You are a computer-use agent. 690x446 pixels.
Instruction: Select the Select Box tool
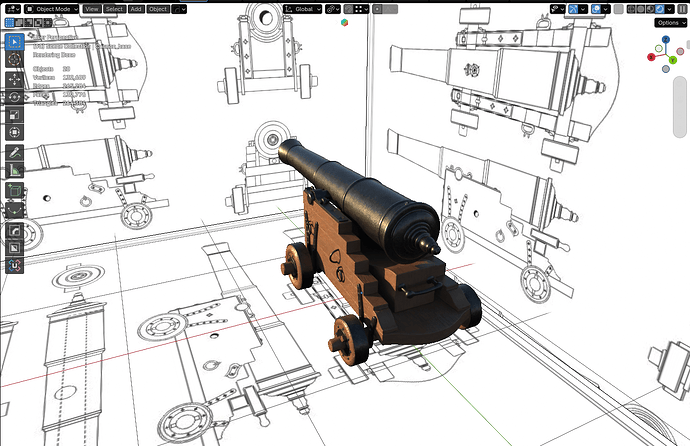[15, 42]
